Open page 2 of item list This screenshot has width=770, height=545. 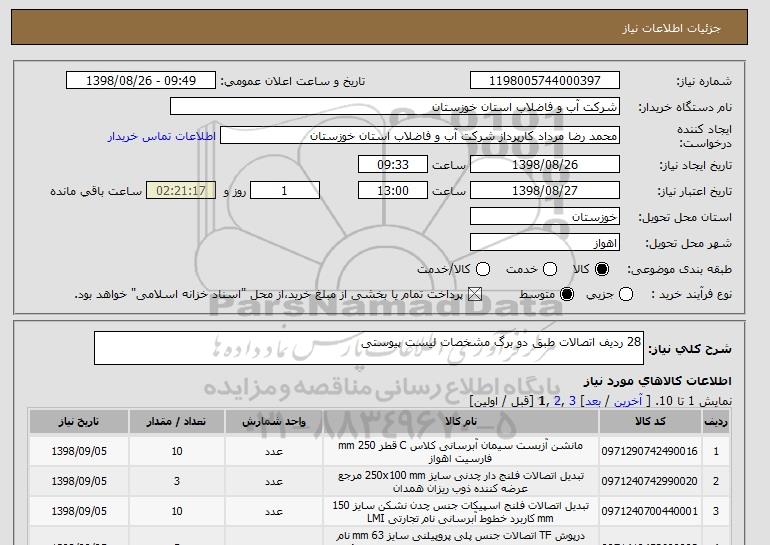(x=557, y=402)
